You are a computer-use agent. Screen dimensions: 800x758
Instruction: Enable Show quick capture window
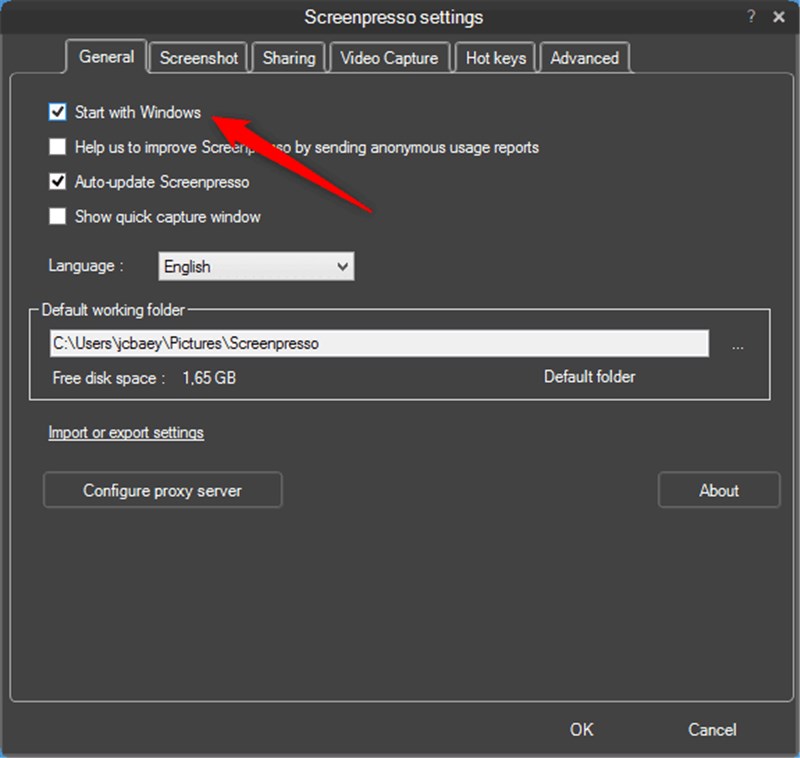(57, 216)
